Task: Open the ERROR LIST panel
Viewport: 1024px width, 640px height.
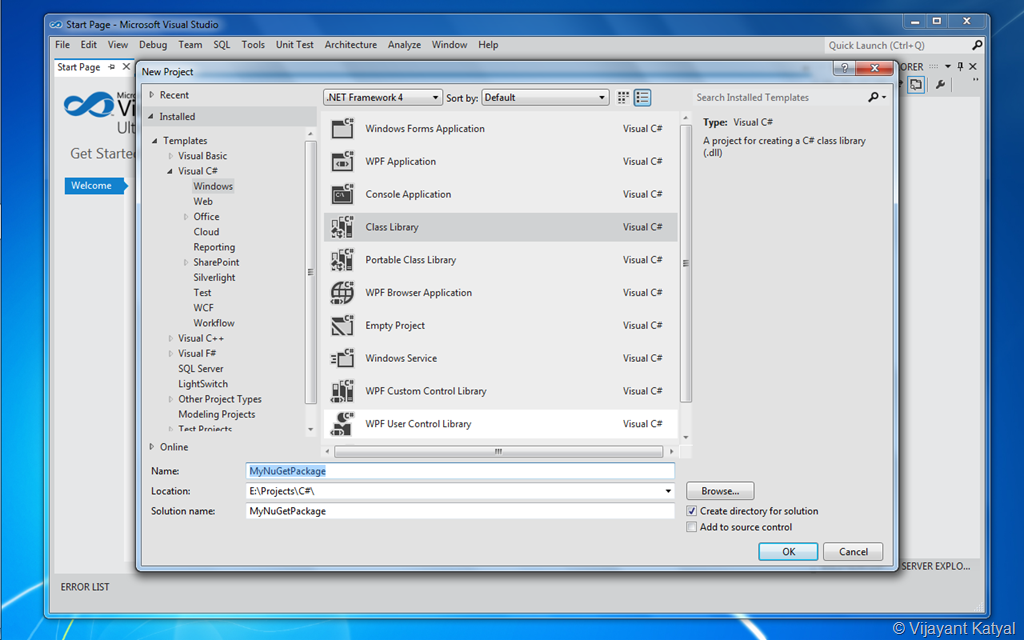Action: pyautogui.click(x=85, y=587)
